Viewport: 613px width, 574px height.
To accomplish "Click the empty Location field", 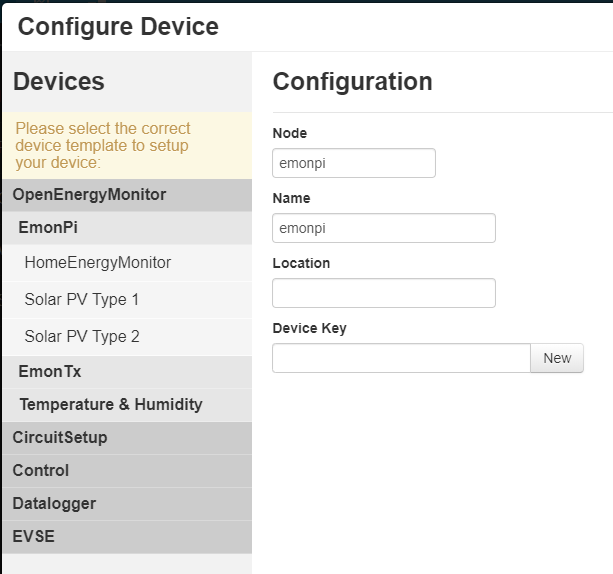I will pos(384,293).
